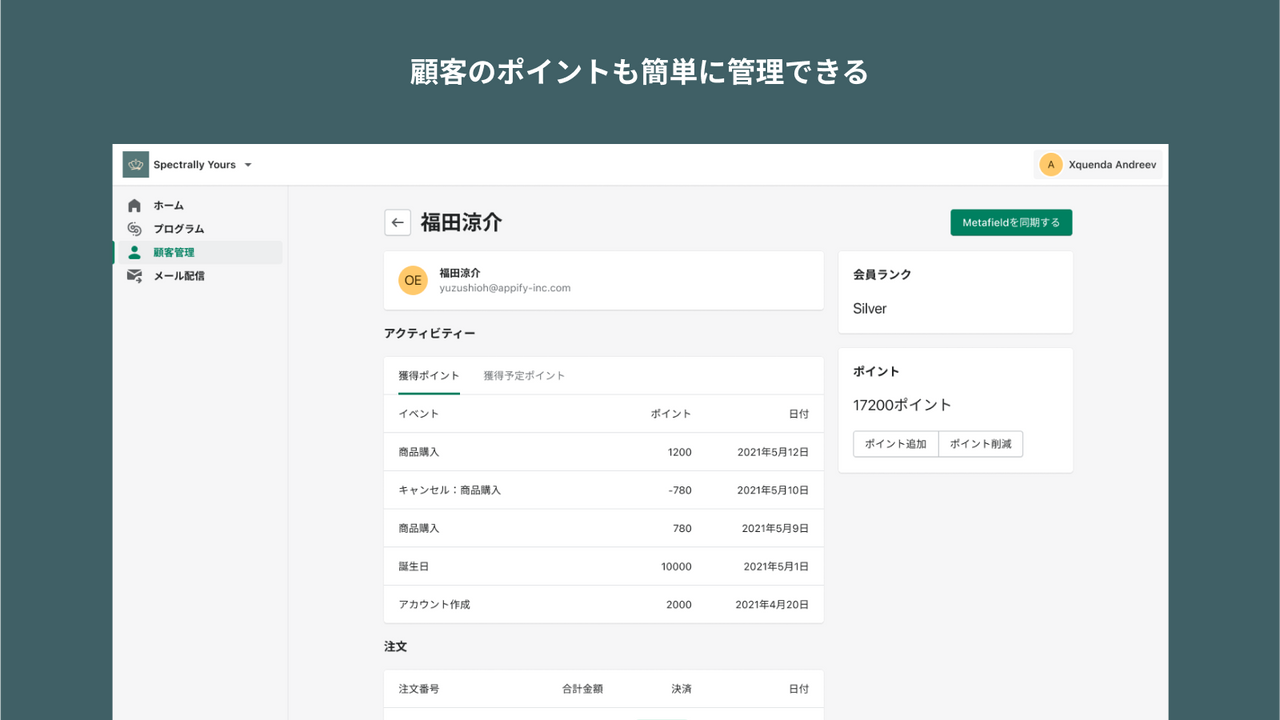The width and height of the screenshot is (1280, 720).
Task: Select the 誕生日 activity row
Action: [604, 566]
